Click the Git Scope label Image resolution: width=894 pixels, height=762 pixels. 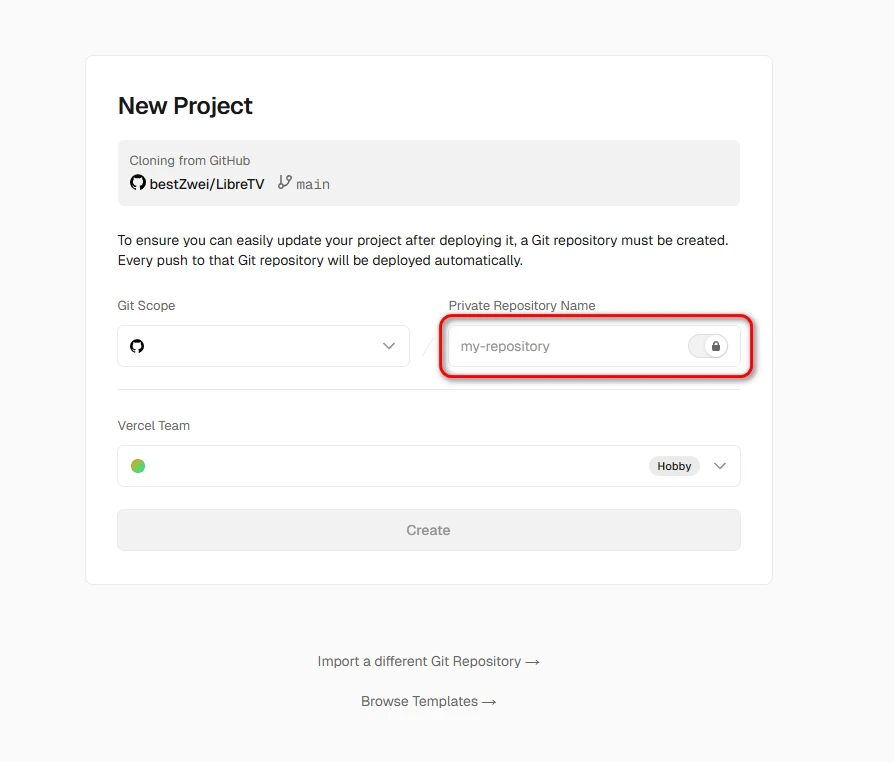coord(146,305)
